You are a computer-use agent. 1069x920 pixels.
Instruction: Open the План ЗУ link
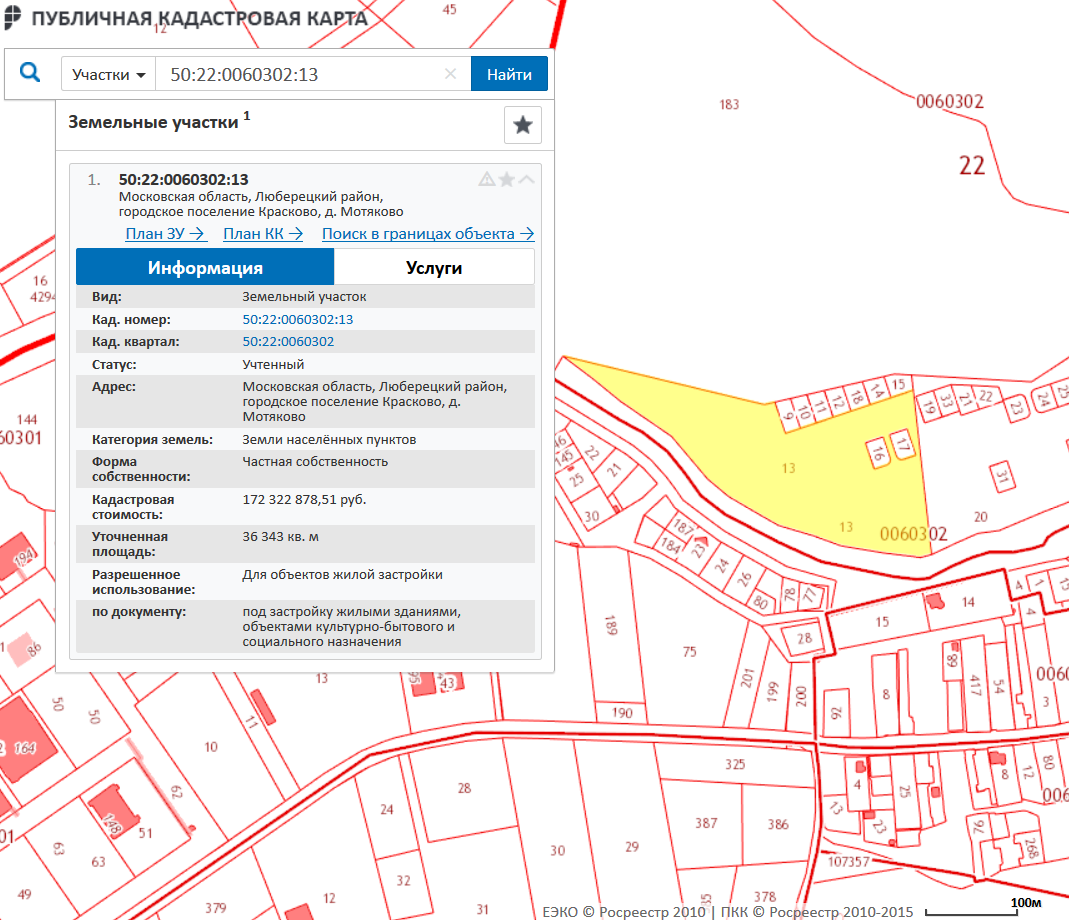pos(165,234)
